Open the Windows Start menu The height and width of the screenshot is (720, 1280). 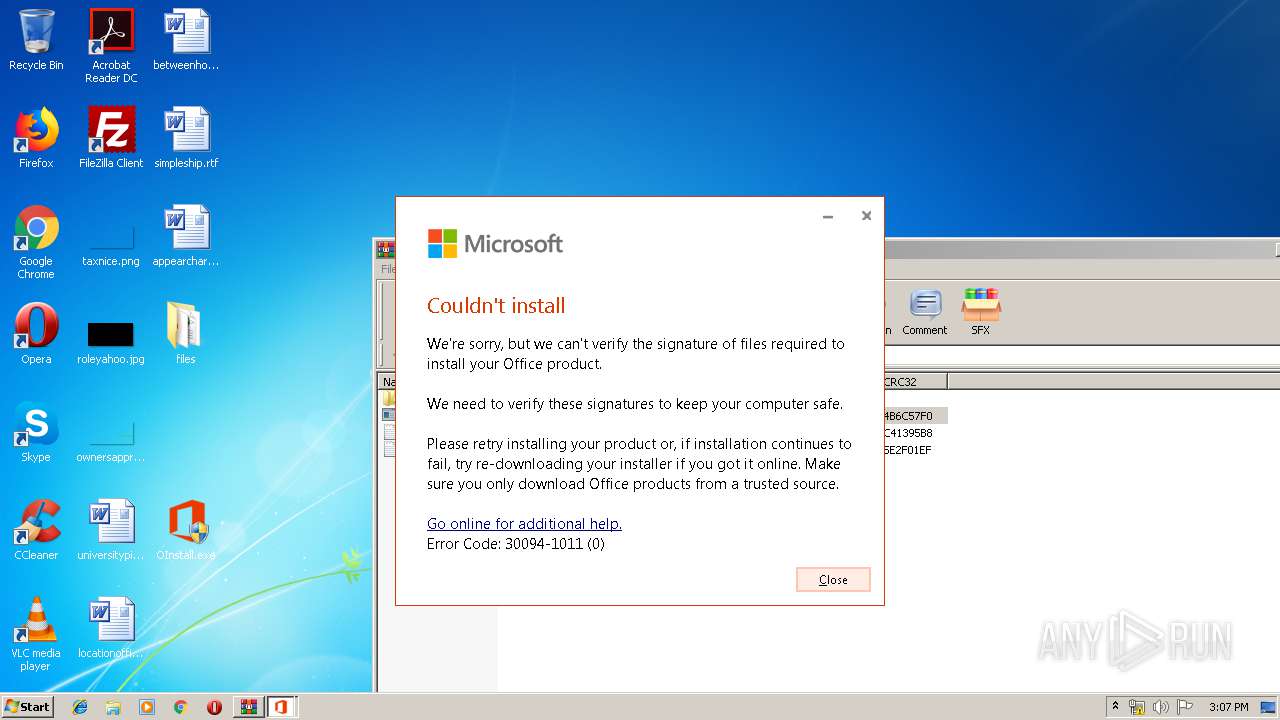pos(27,707)
